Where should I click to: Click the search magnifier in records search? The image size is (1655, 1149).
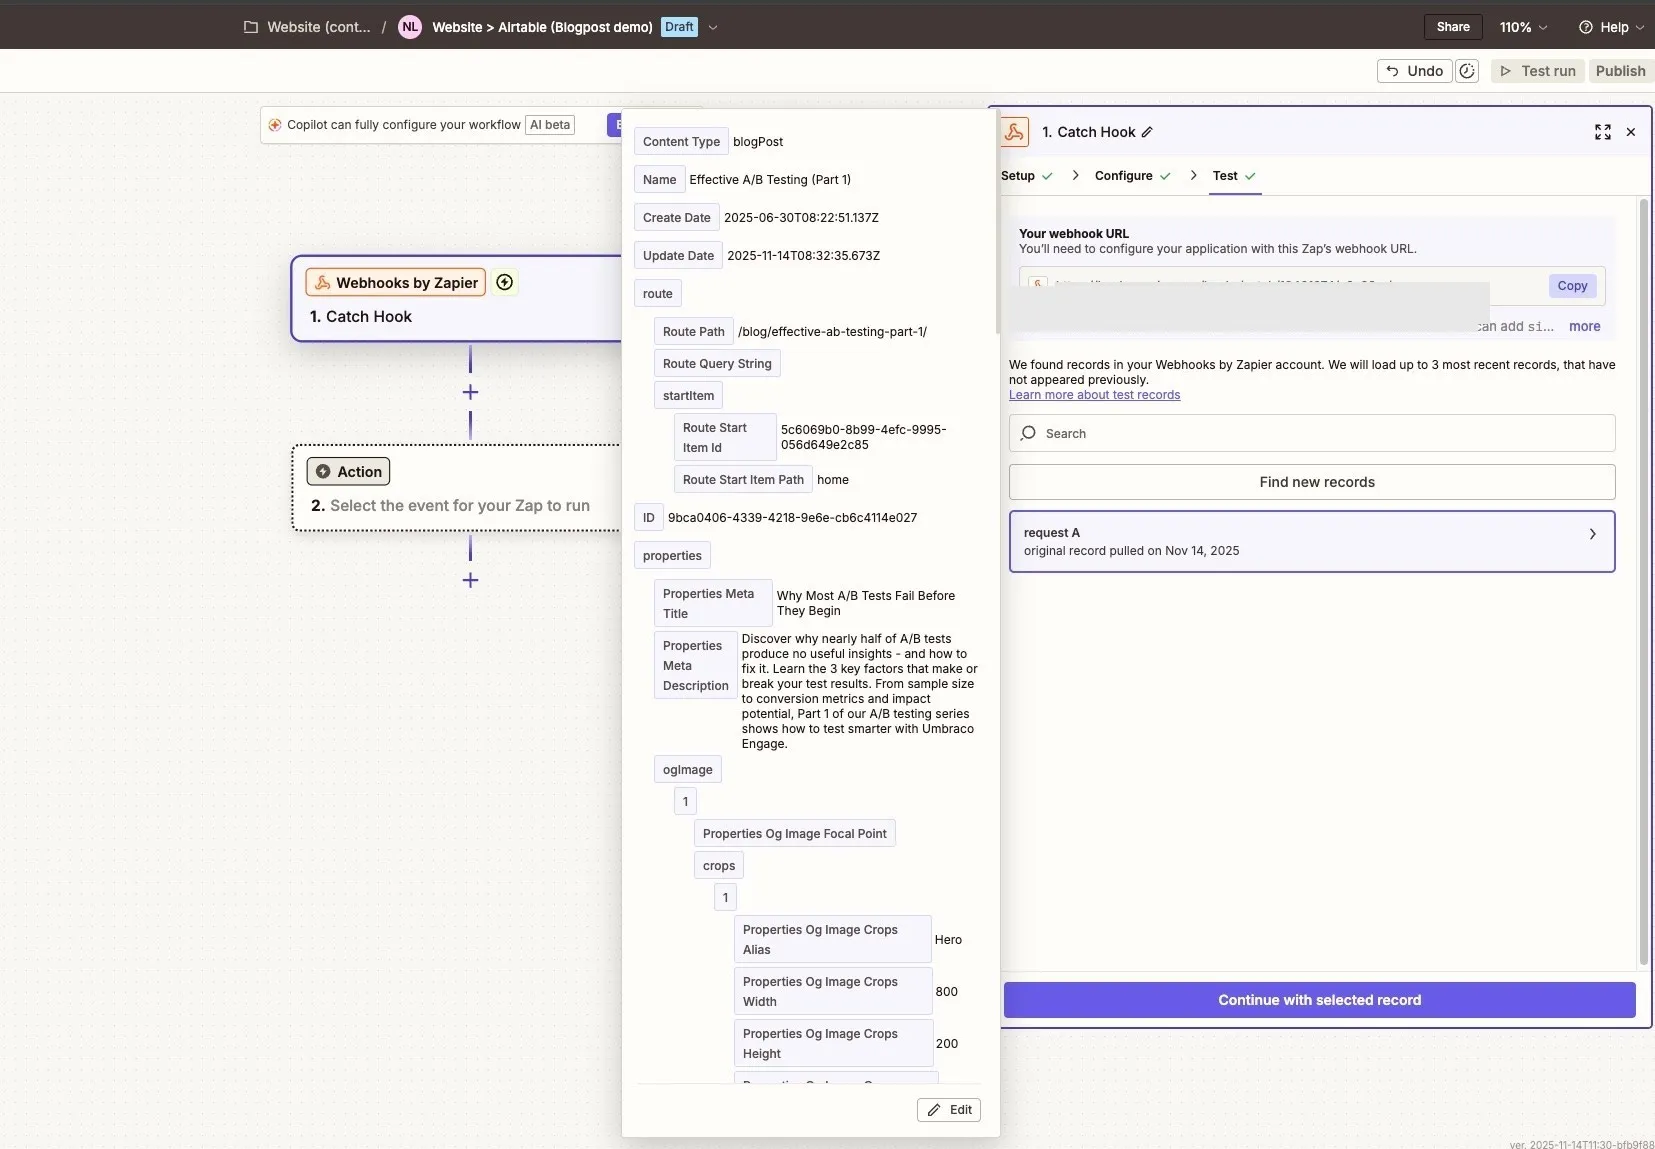1028,433
